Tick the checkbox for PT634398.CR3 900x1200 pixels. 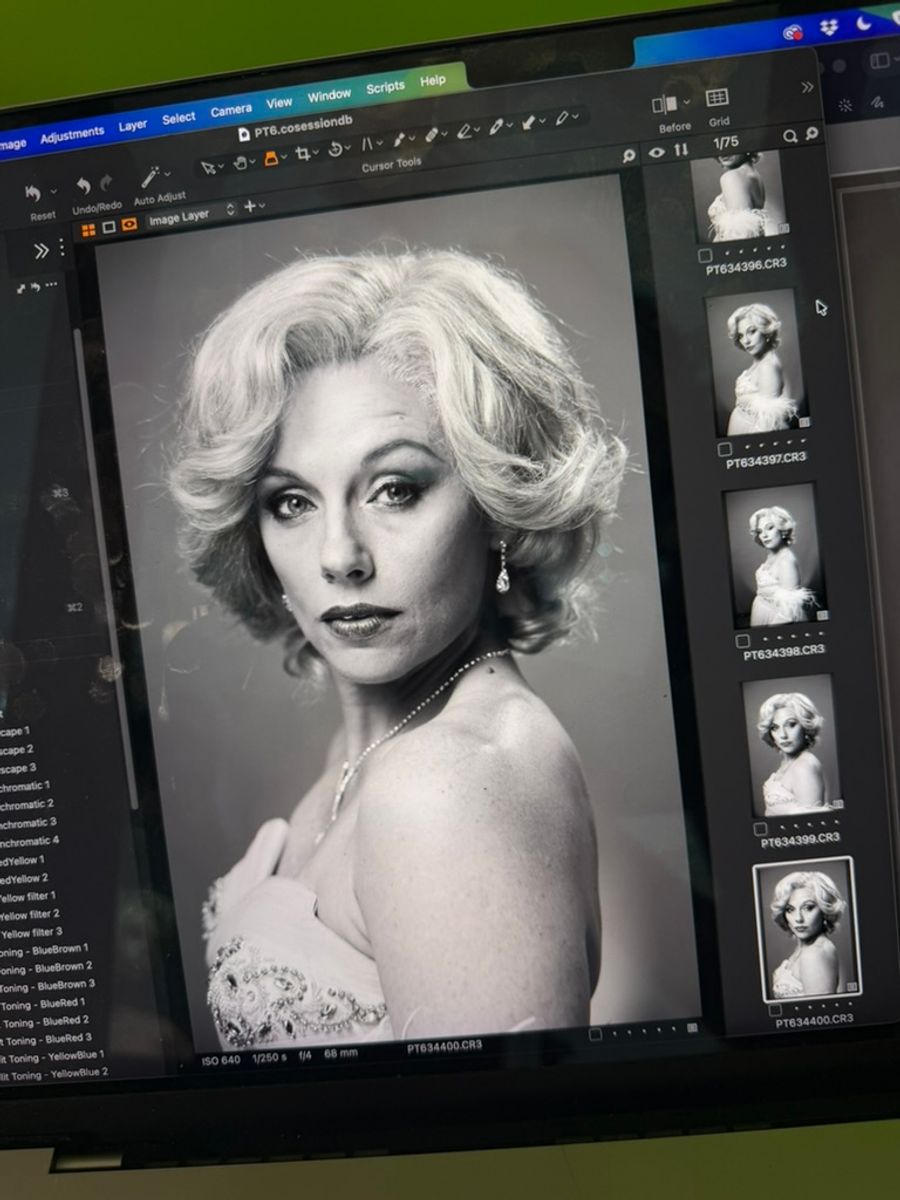pos(742,640)
